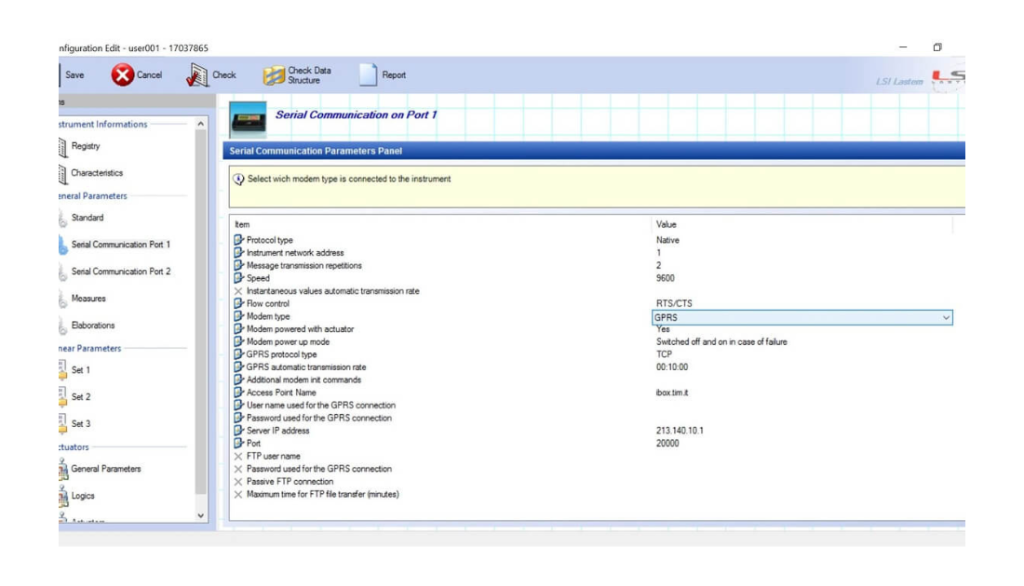This screenshot has width=1024, height=586.
Task: Open the Report document icon
Action: 368,75
